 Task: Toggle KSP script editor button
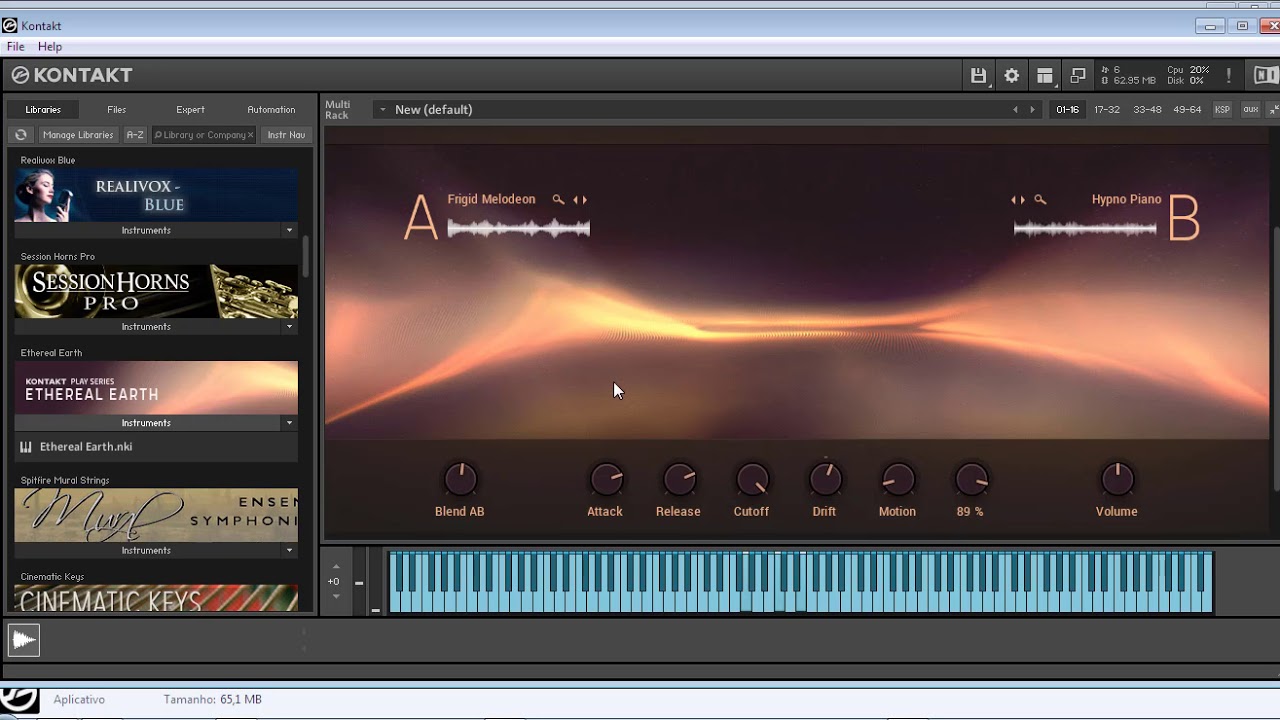(1222, 110)
